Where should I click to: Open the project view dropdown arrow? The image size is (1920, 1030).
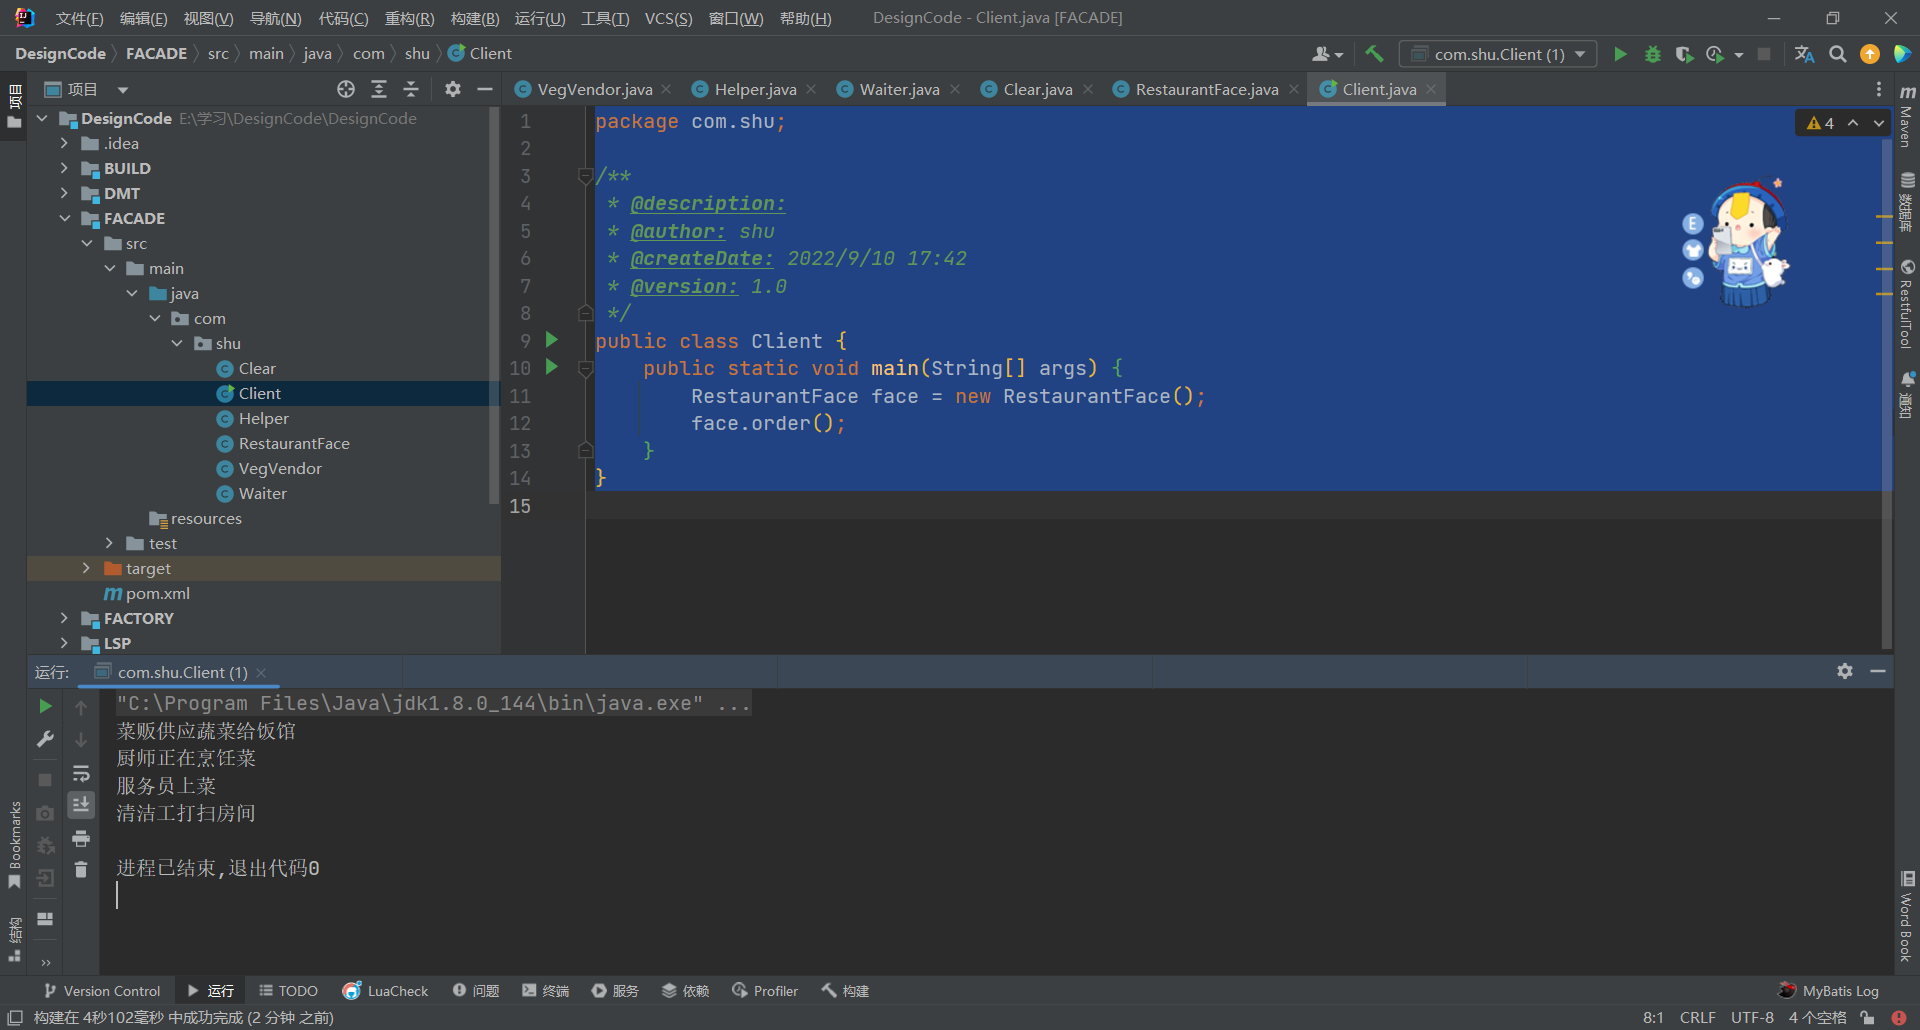tap(122, 90)
